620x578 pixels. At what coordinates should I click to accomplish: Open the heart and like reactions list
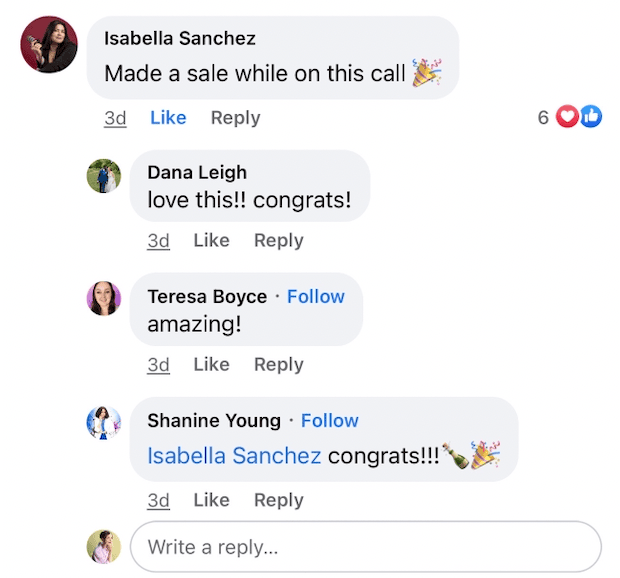click(x=580, y=118)
